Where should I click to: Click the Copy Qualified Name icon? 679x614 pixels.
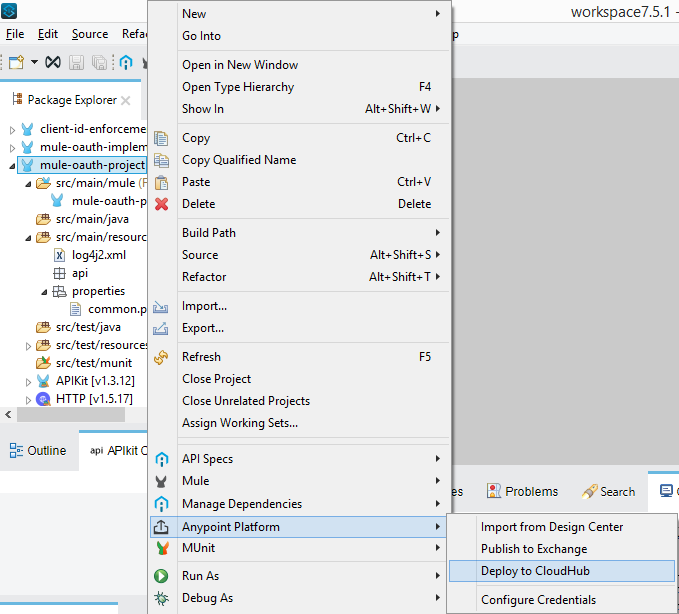[x=161, y=161]
